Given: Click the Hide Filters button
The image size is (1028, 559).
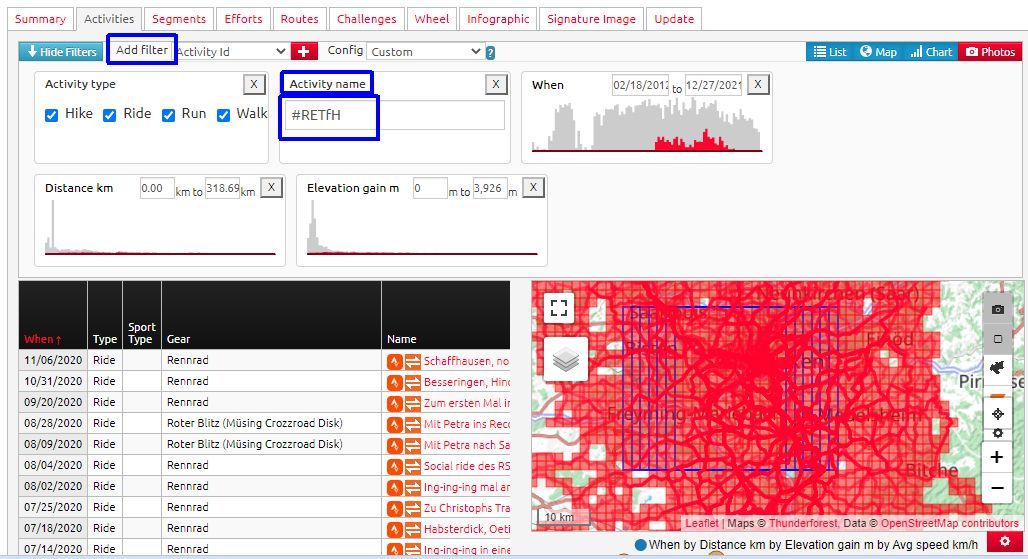Looking at the screenshot, I should point(62,52).
